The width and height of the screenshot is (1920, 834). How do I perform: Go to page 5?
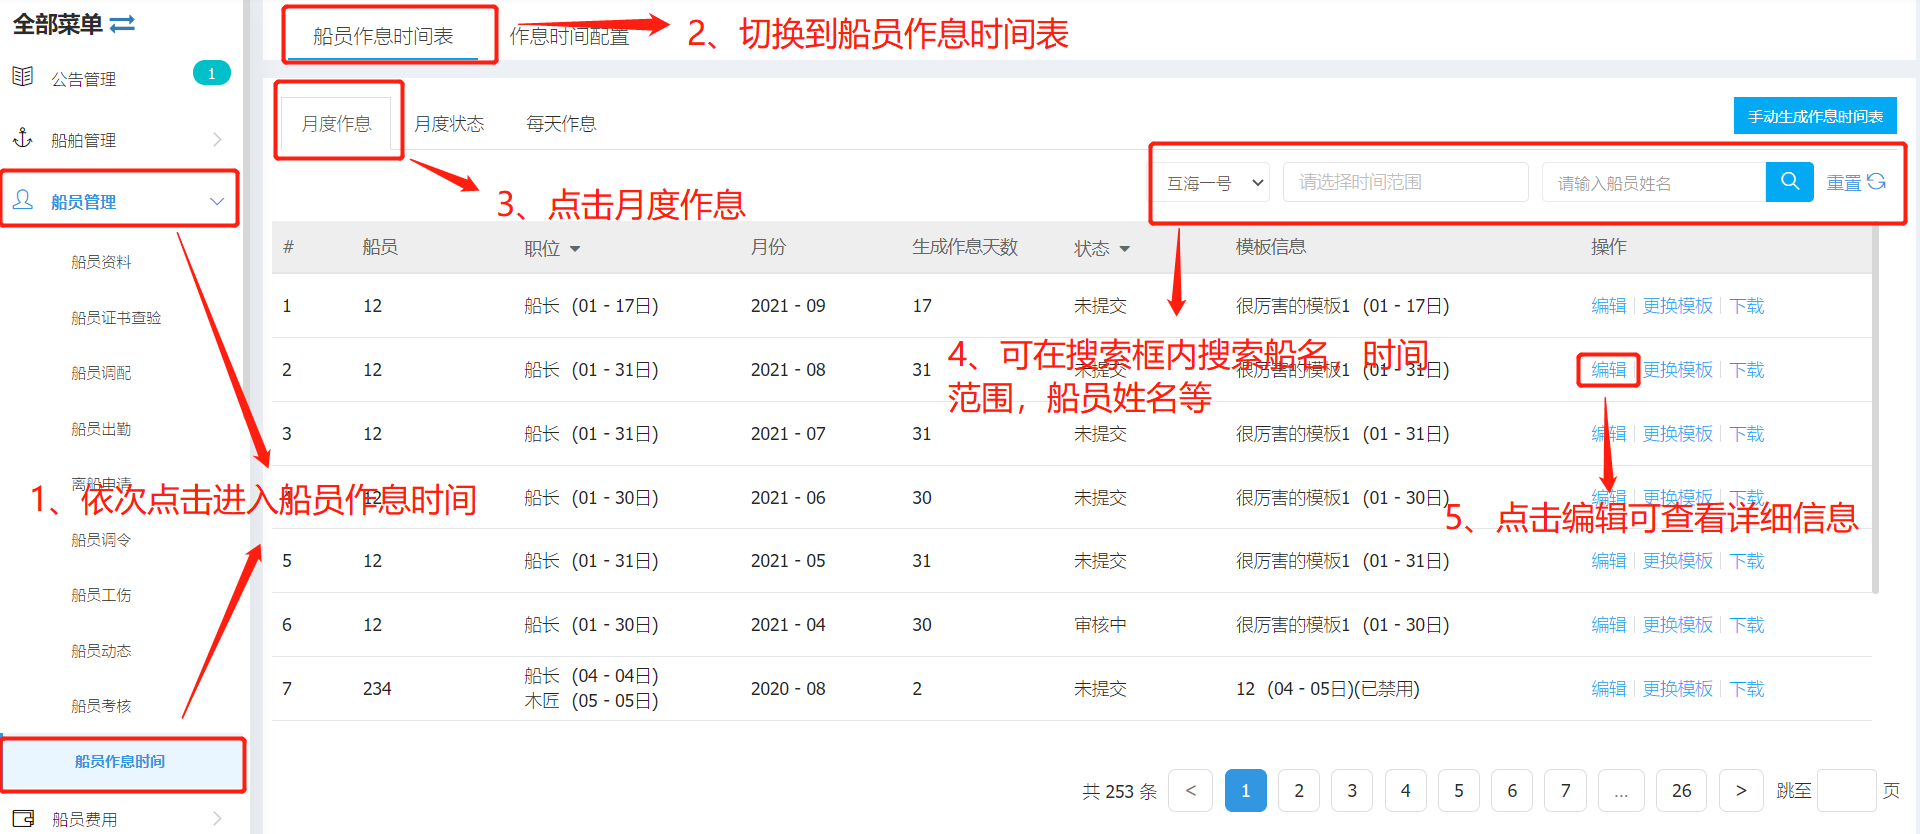pyautogui.click(x=1459, y=790)
